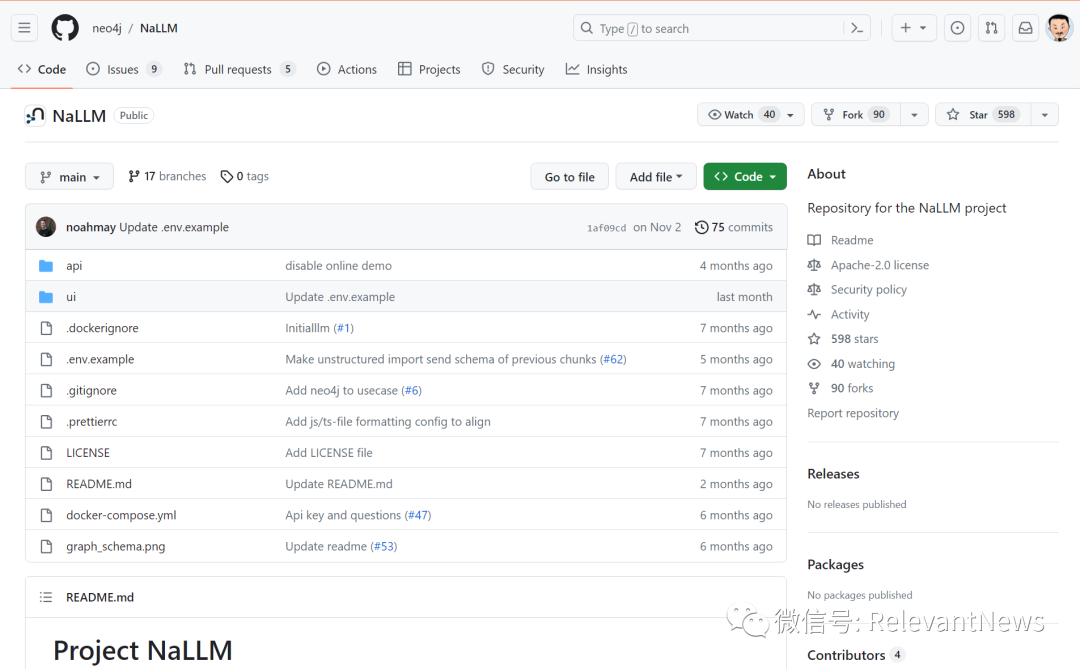Viewport: 1080px width, 669px height.
Task: Open the .dockerignore file
Action: tap(102, 328)
